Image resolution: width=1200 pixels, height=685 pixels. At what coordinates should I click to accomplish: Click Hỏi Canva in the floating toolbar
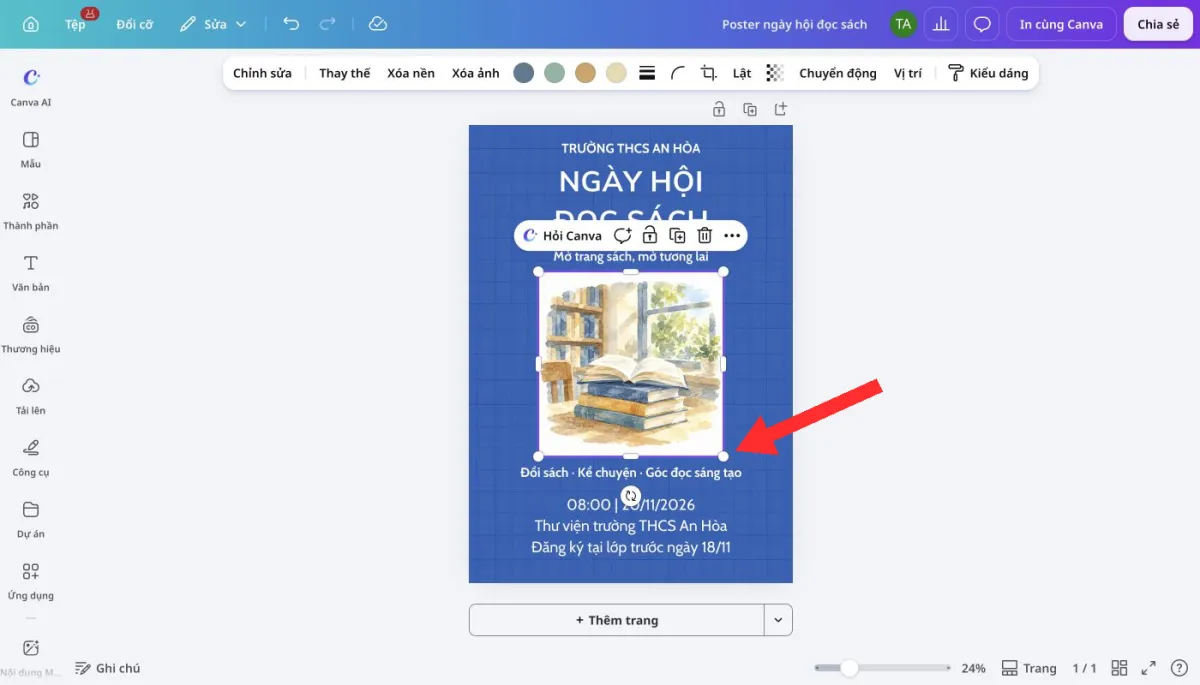[x=563, y=236]
